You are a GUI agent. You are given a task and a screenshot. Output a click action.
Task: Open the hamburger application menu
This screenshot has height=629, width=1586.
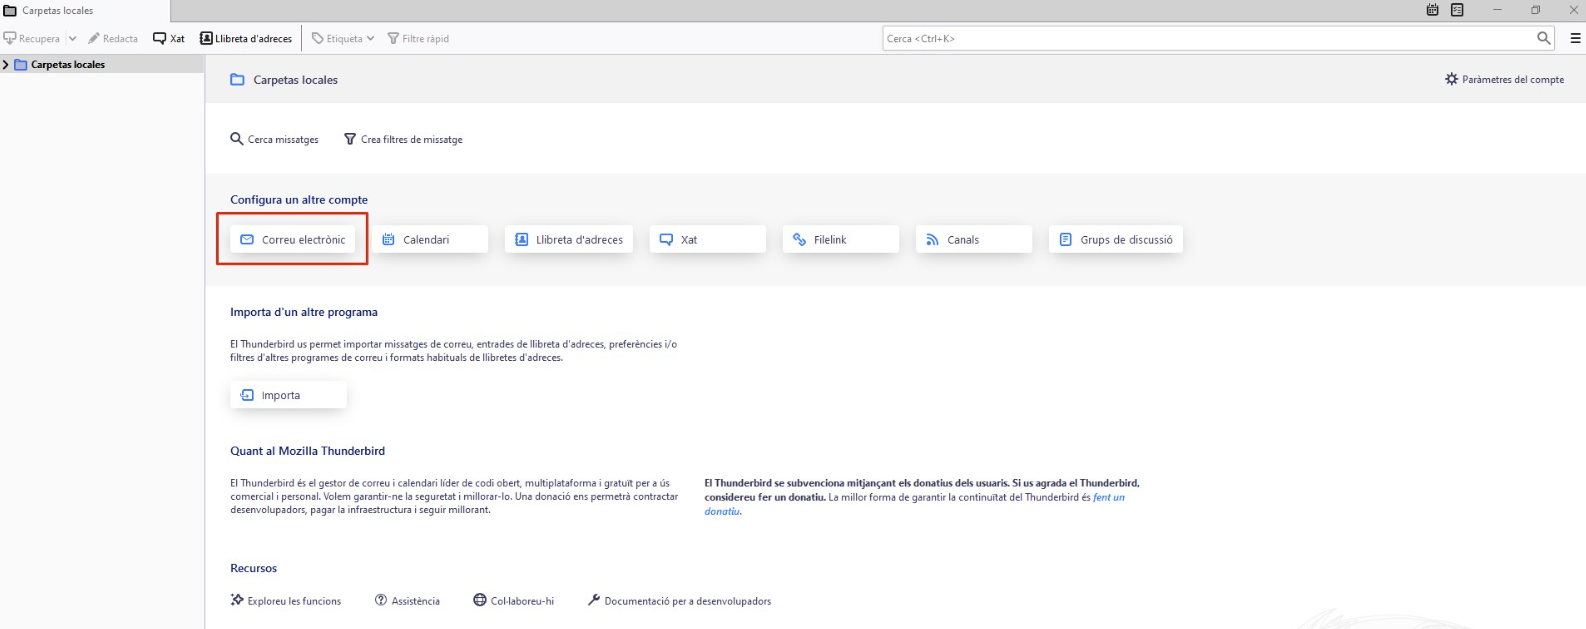[x=1575, y=38]
